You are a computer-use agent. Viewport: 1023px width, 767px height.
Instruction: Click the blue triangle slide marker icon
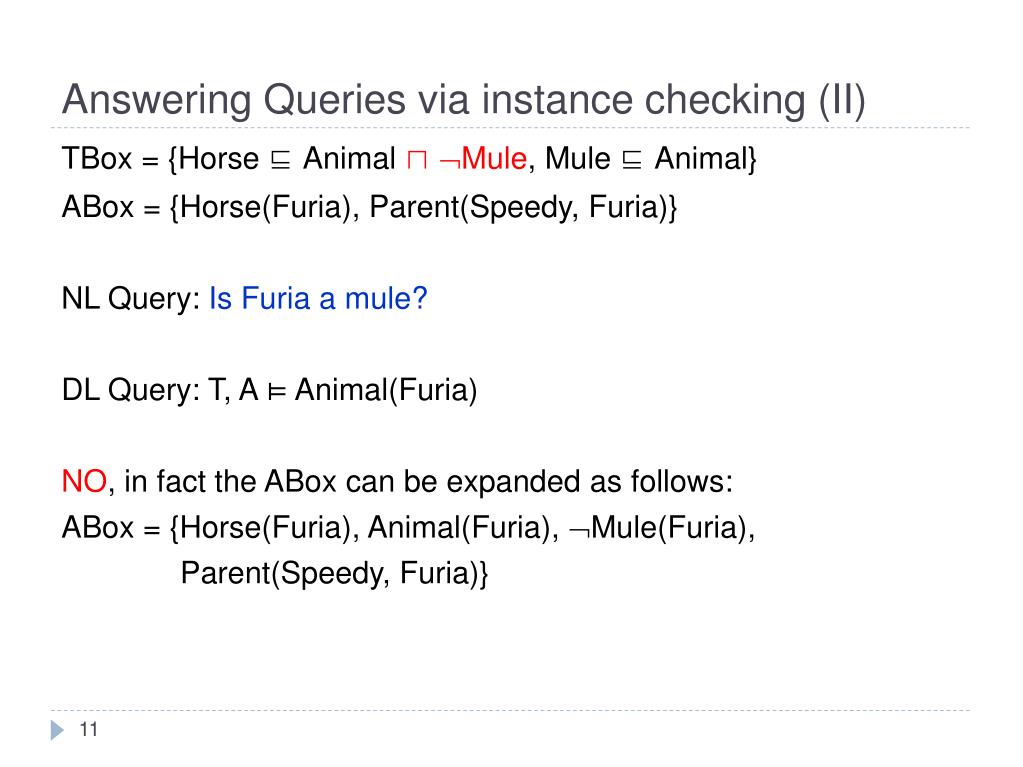57,730
